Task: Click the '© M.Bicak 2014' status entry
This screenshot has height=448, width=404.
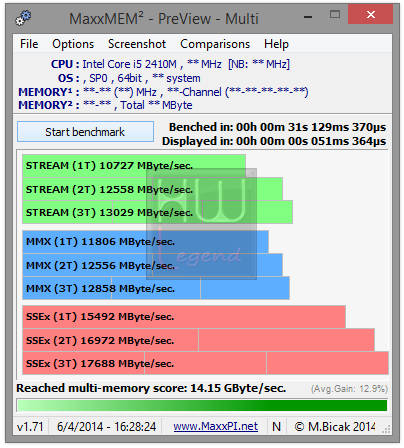Action: (x=335, y=426)
